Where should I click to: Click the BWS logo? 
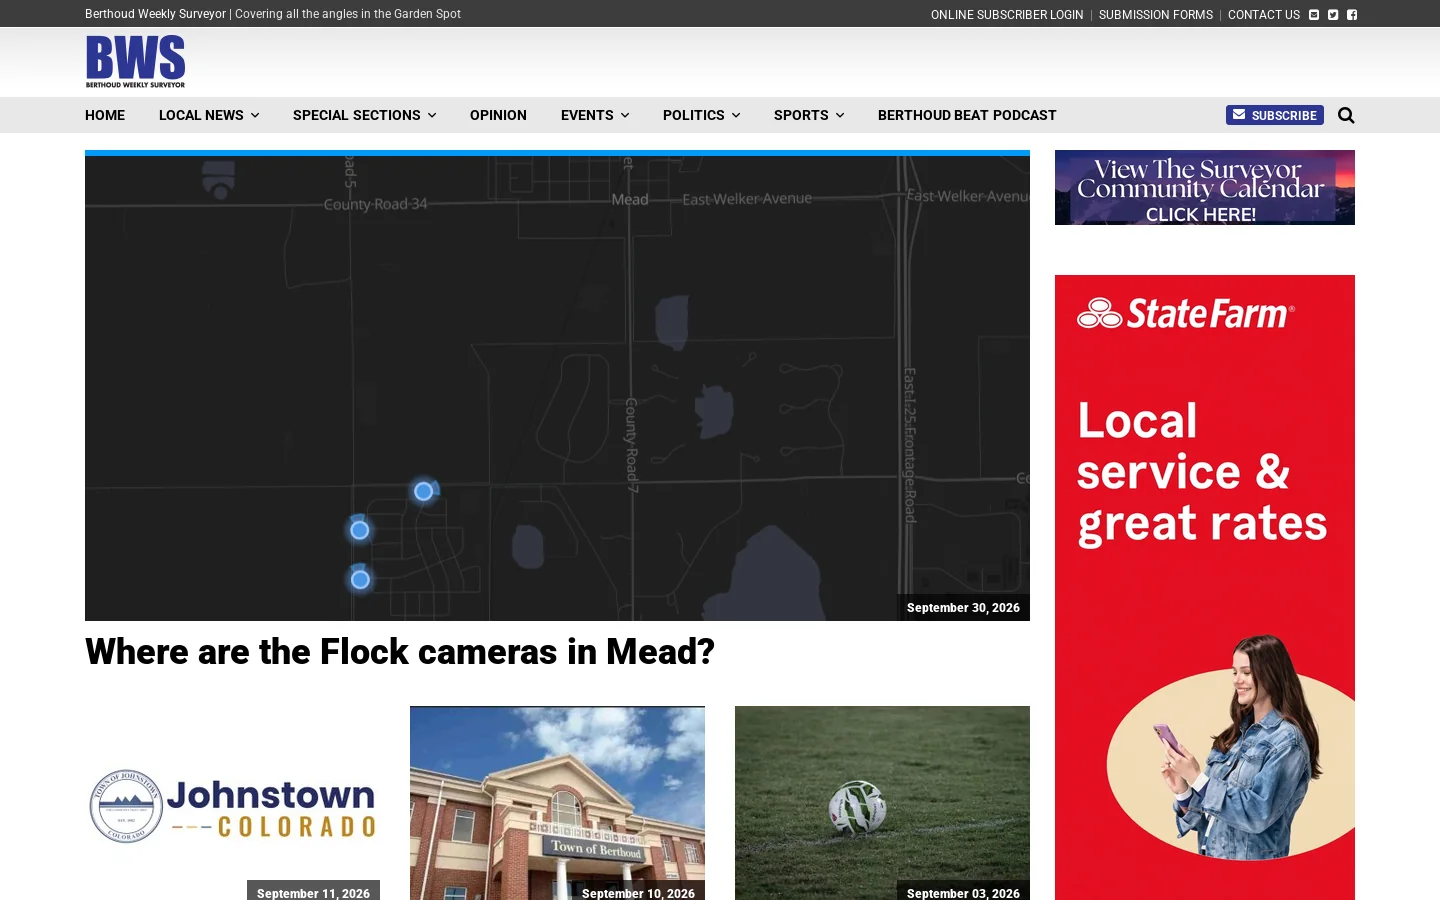(x=135, y=61)
